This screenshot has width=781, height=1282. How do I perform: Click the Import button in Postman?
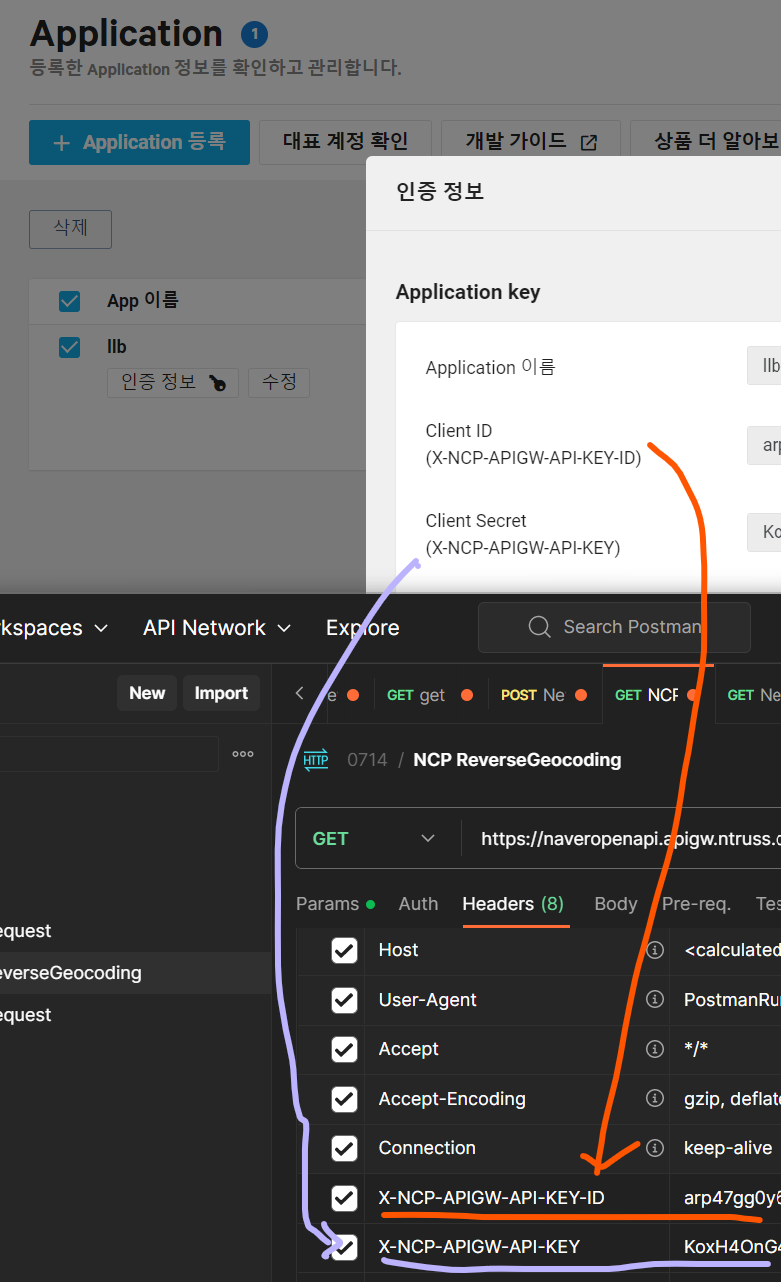tap(221, 693)
